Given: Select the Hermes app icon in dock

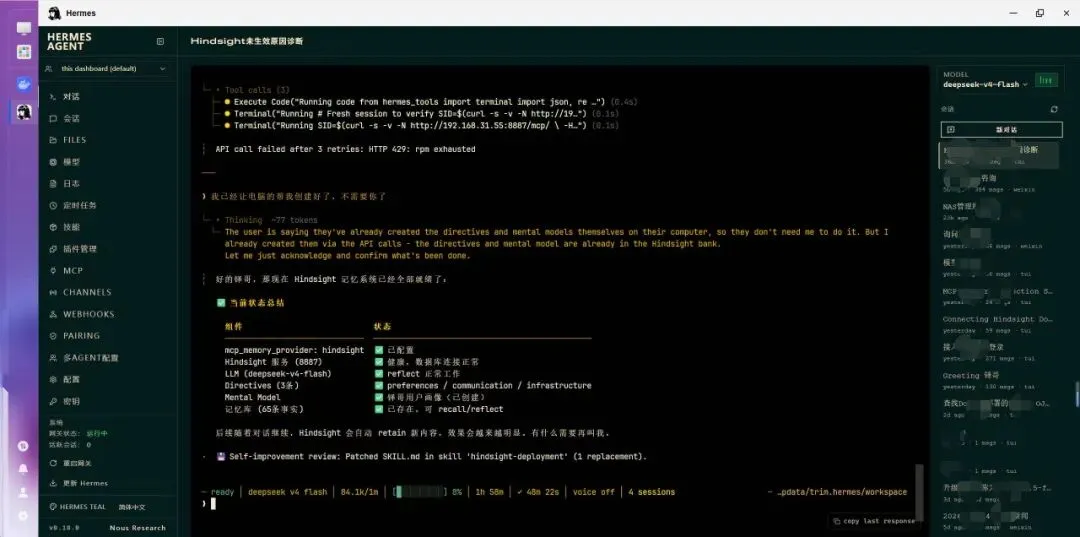Looking at the screenshot, I should (24, 112).
